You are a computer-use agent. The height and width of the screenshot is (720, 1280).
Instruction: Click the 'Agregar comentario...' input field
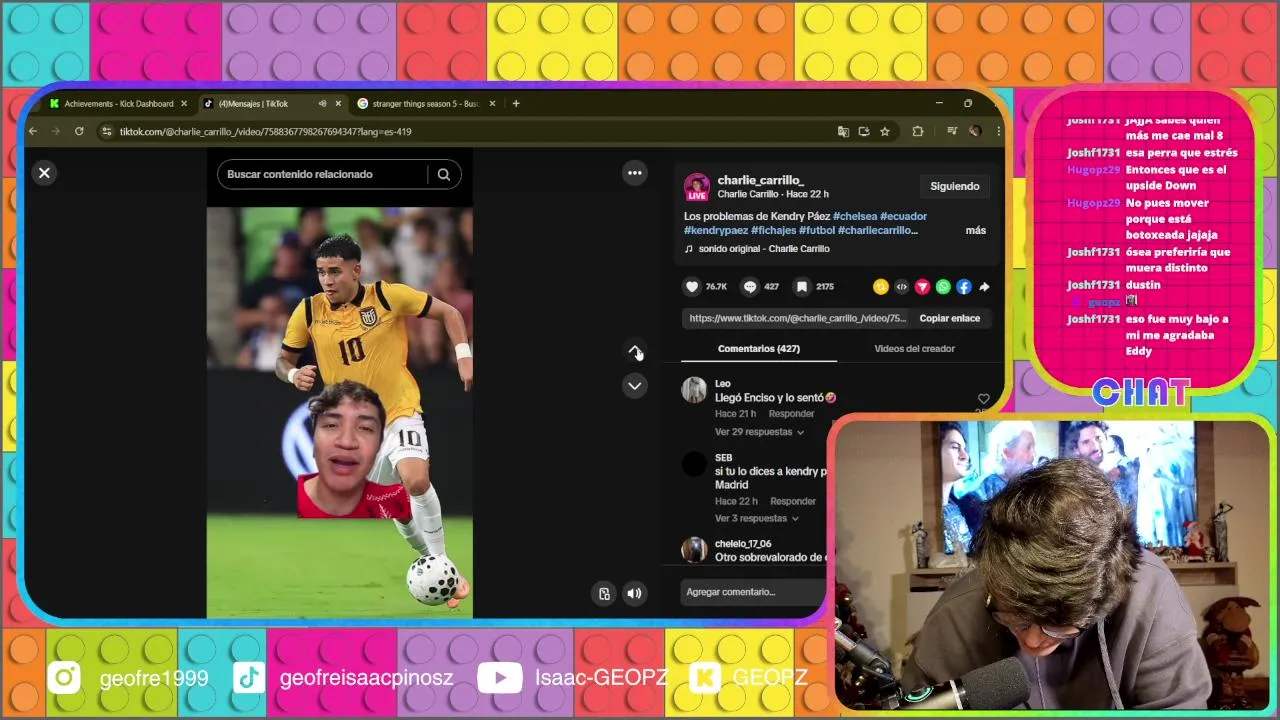click(x=754, y=592)
